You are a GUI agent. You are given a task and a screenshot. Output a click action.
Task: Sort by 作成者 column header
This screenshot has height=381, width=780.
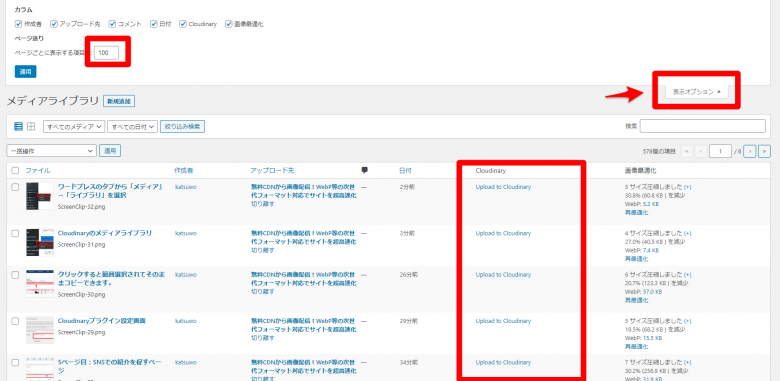(184, 171)
